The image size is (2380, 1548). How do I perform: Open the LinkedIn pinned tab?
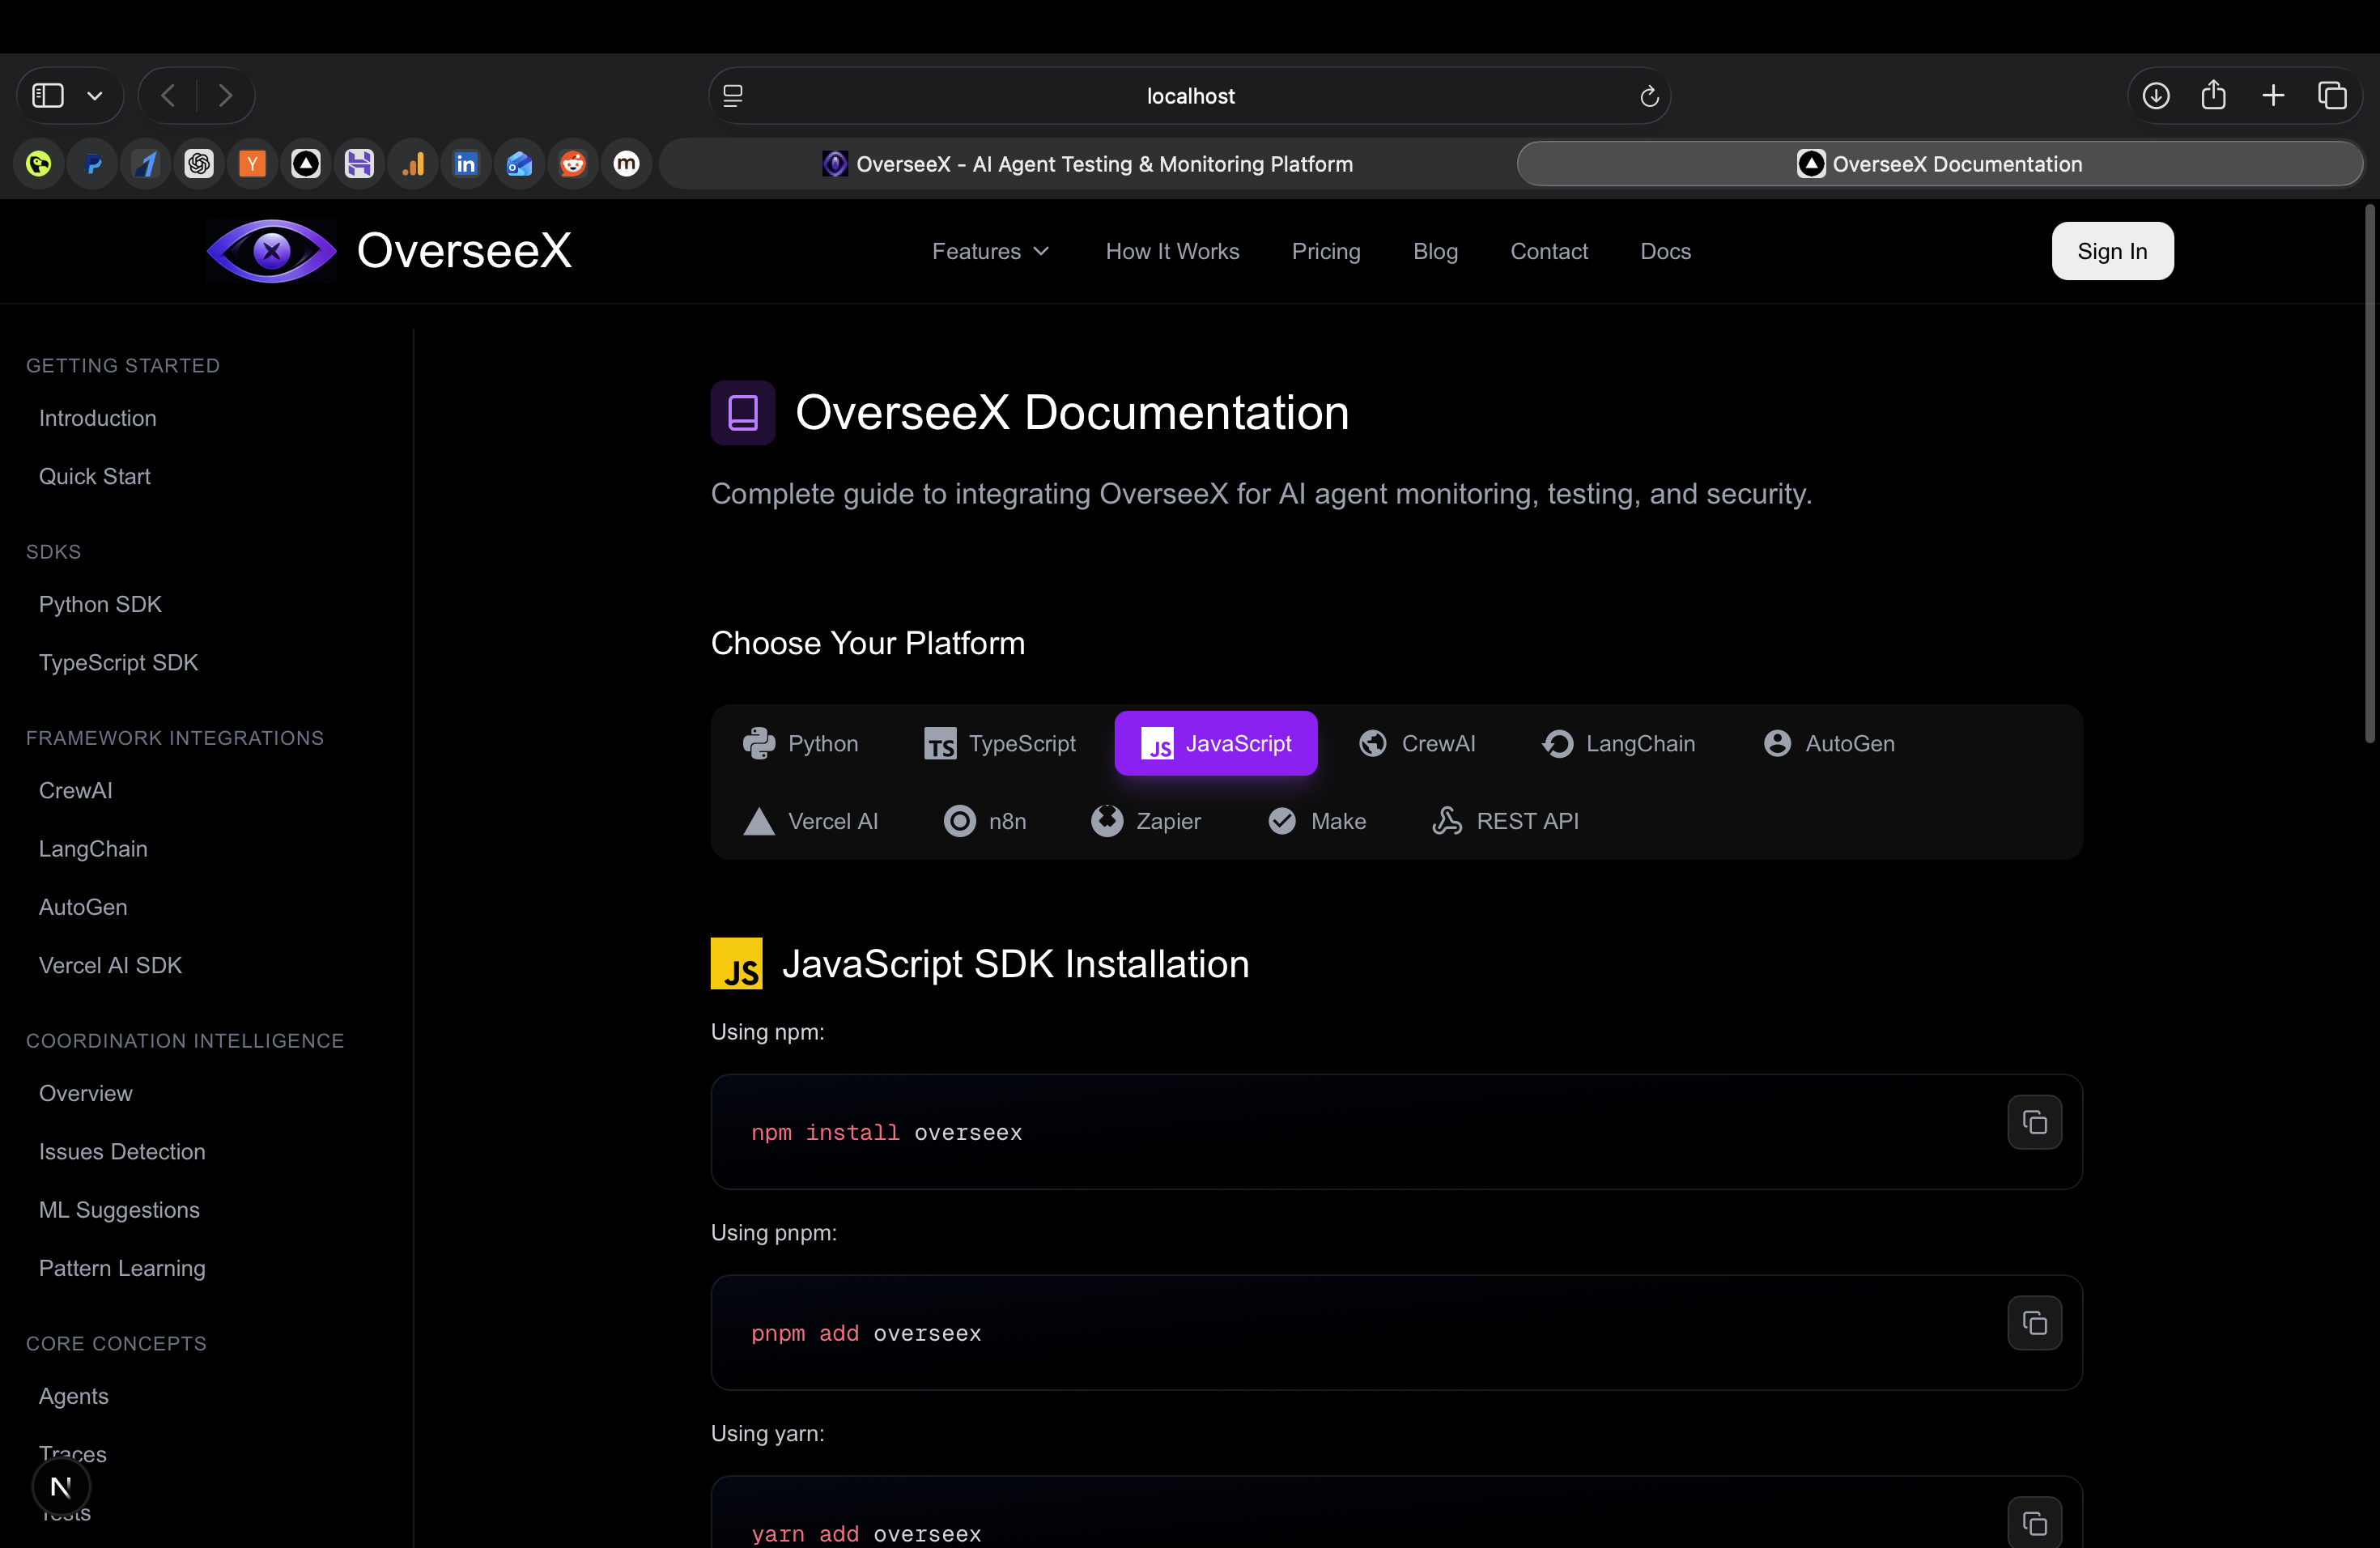pos(466,164)
